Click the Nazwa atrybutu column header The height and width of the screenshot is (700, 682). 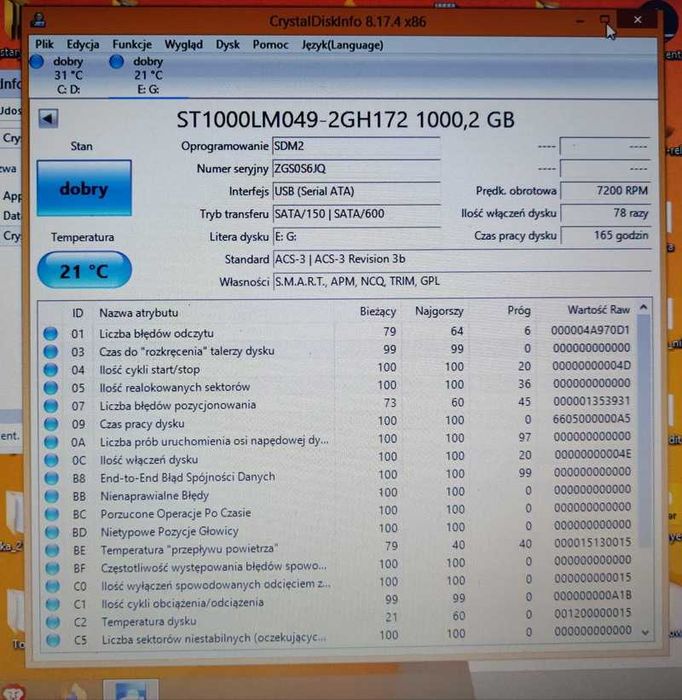click(x=138, y=313)
